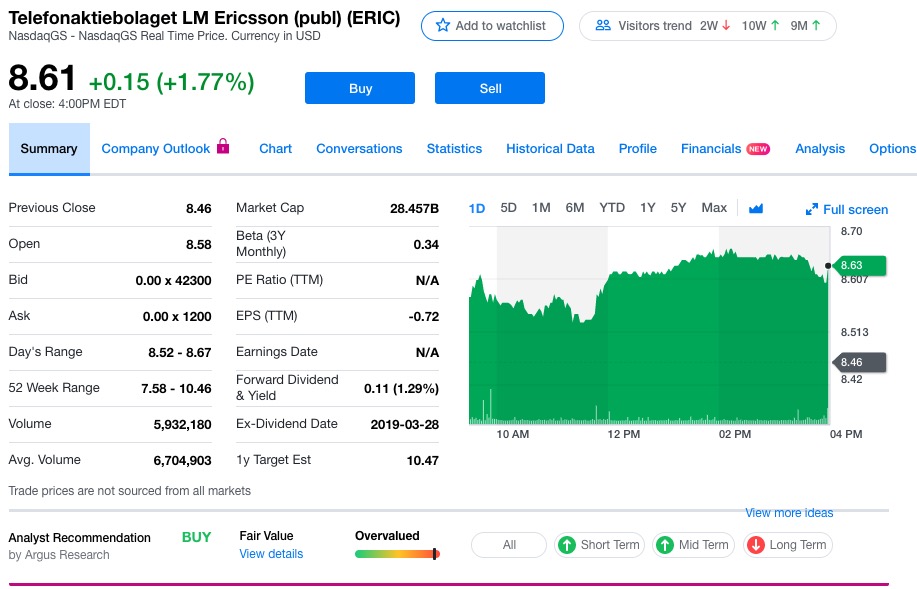Click the View more ideas link
The width and height of the screenshot is (917, 589).
[789, 513]
